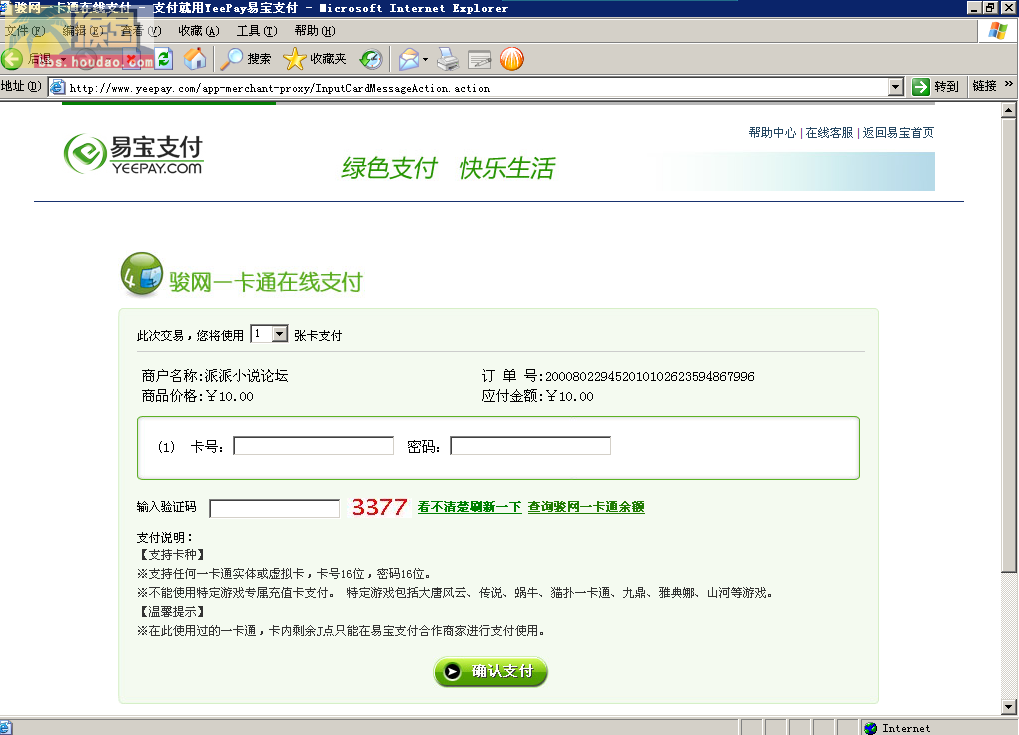This screenshot has height=735, width=1019.
Task: Click the order number 订单号 text
Action: point(618,376)
